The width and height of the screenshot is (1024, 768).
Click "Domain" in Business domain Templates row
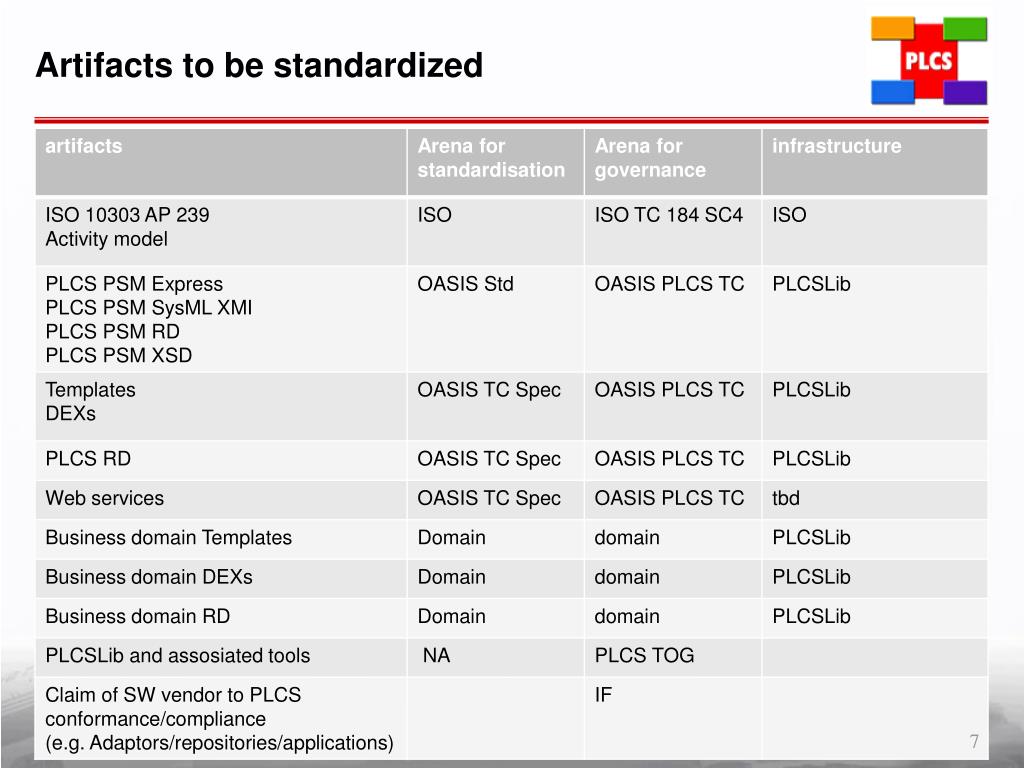[451, 537]
